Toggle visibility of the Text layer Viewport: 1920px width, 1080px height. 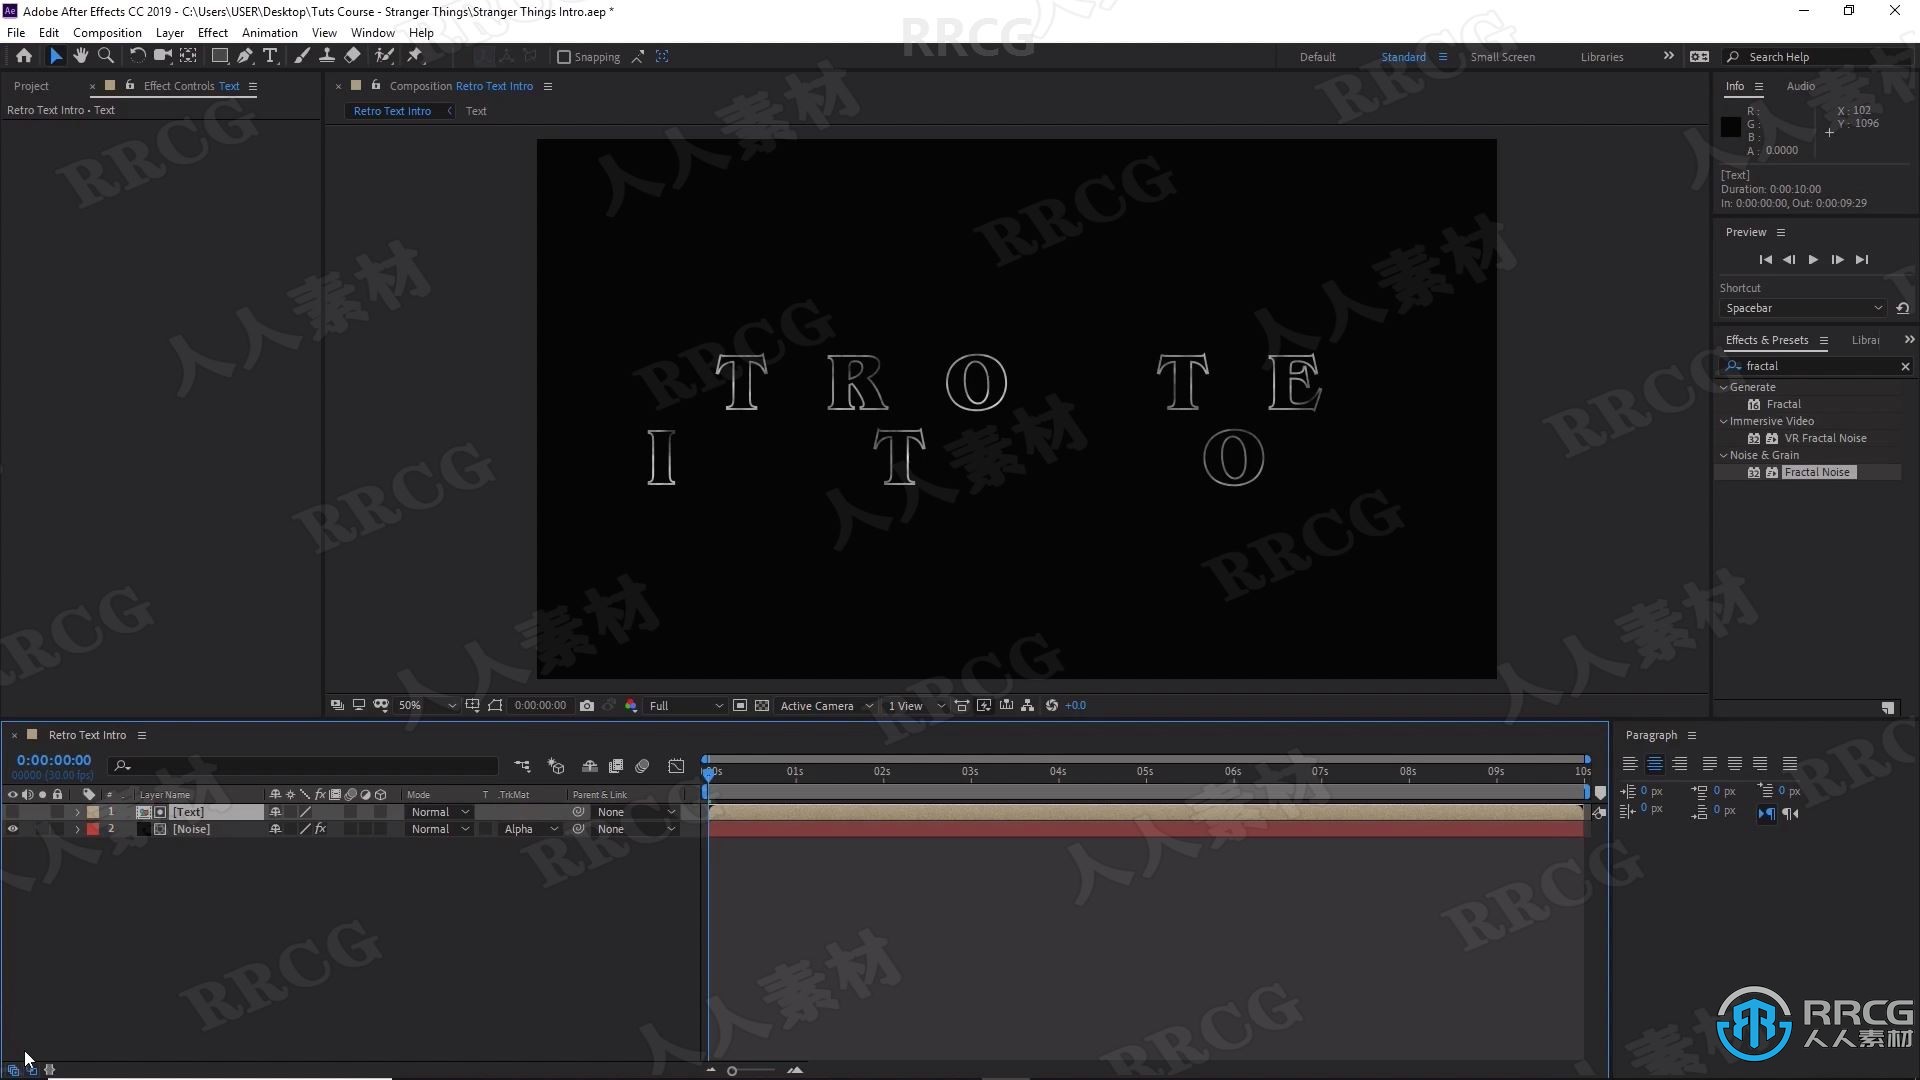13,811
